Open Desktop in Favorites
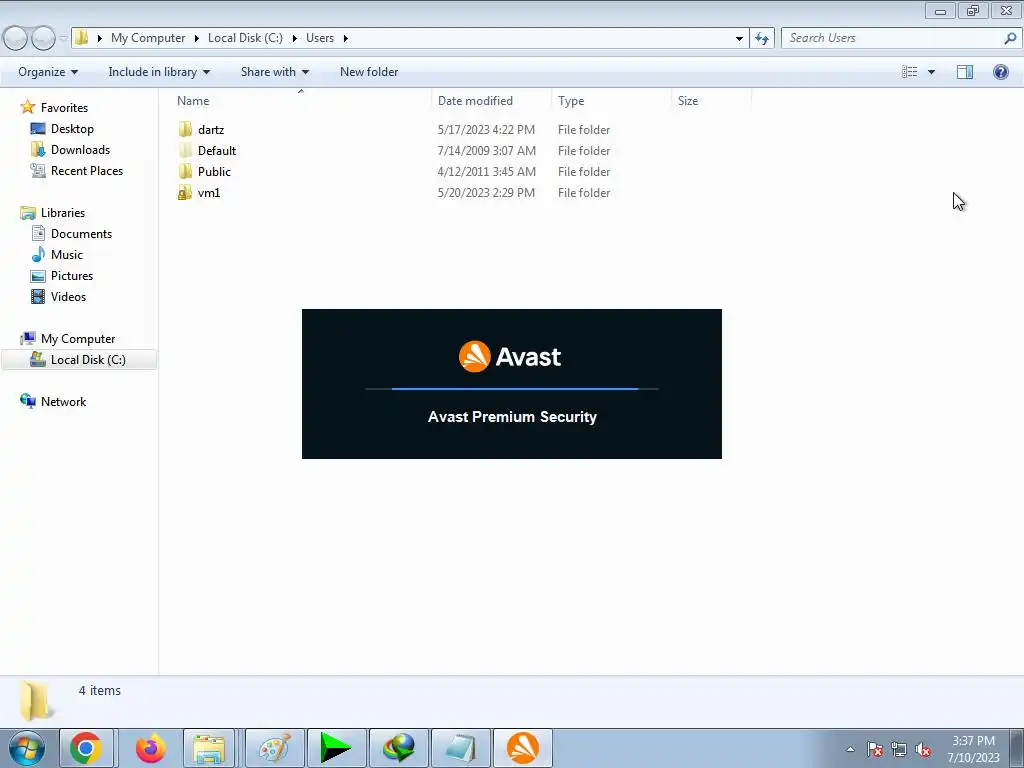The image size is (1024, 768). [x=72, y=129]
